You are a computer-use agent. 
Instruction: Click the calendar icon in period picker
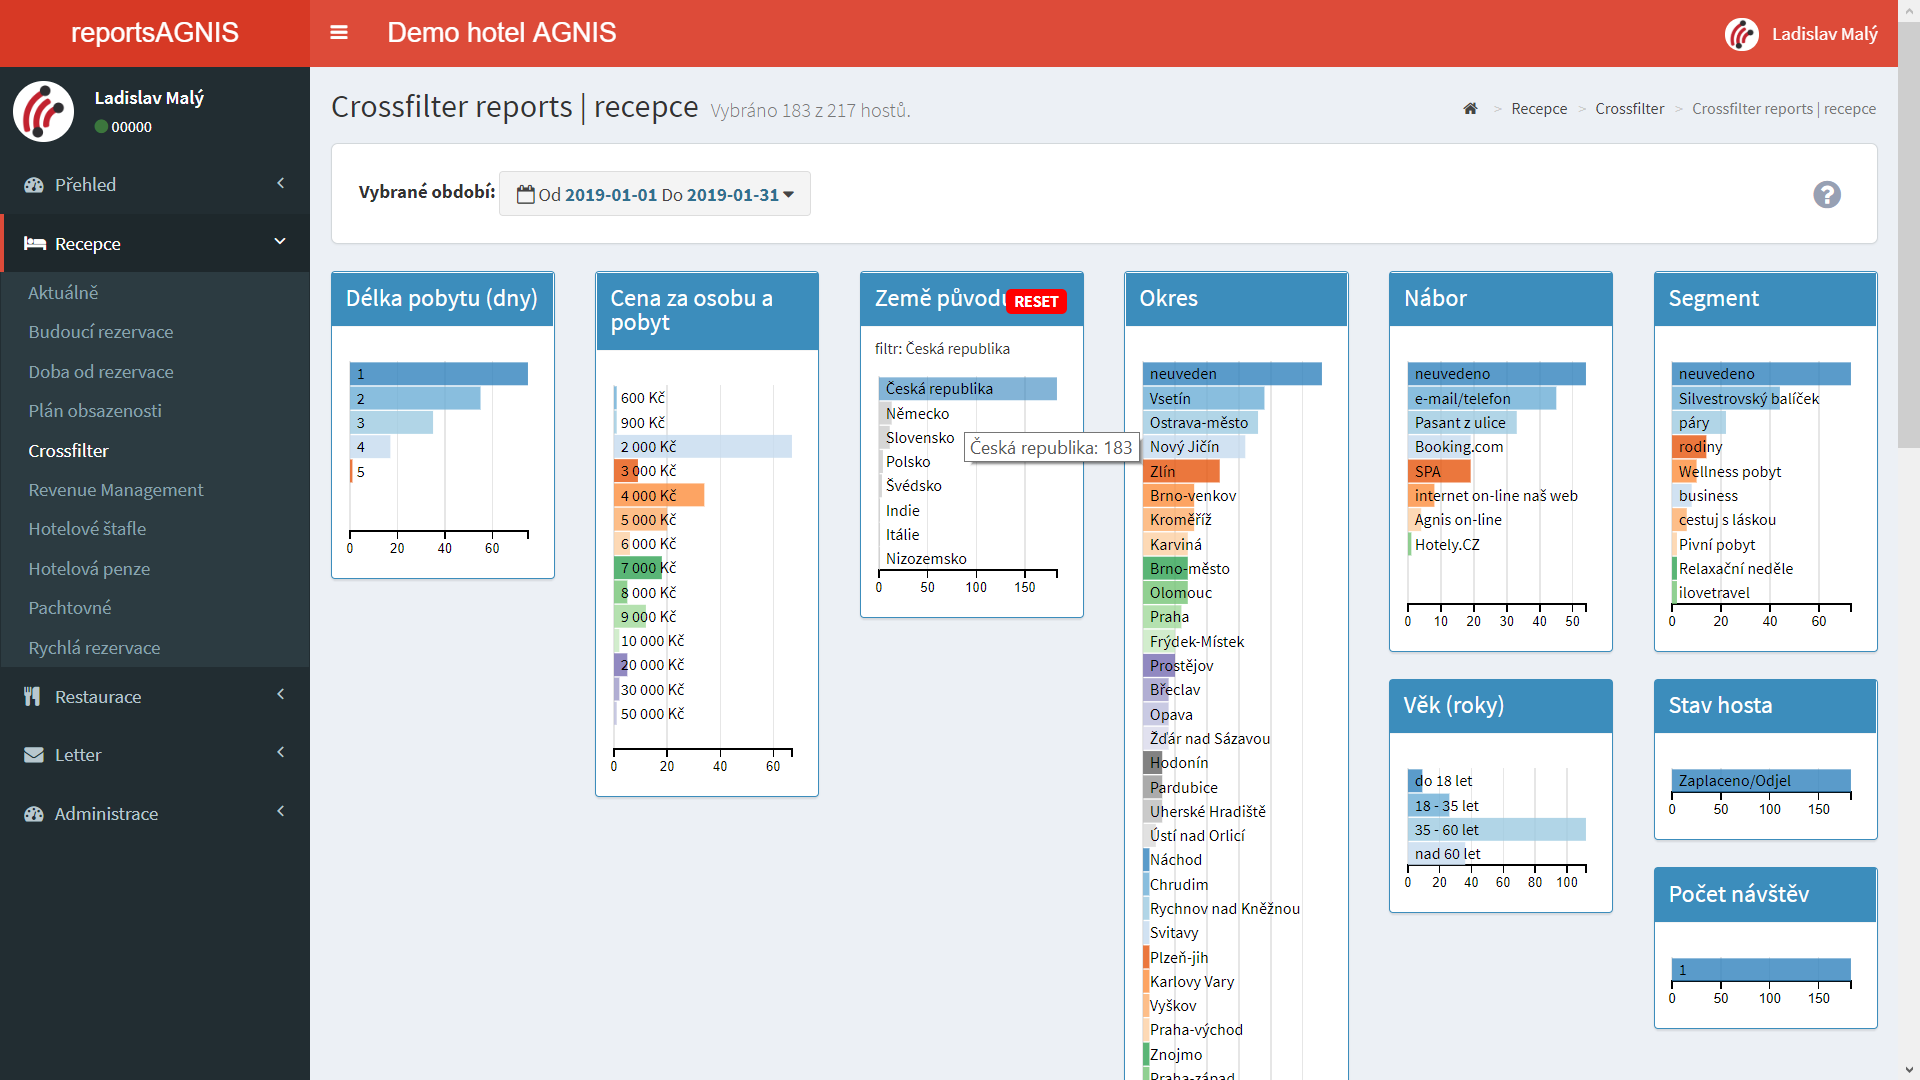525,195
